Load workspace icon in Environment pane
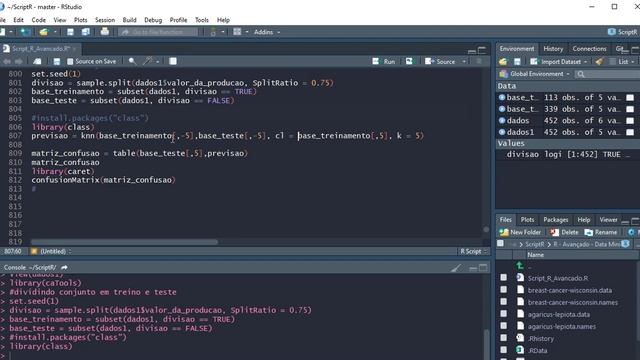 503,62
